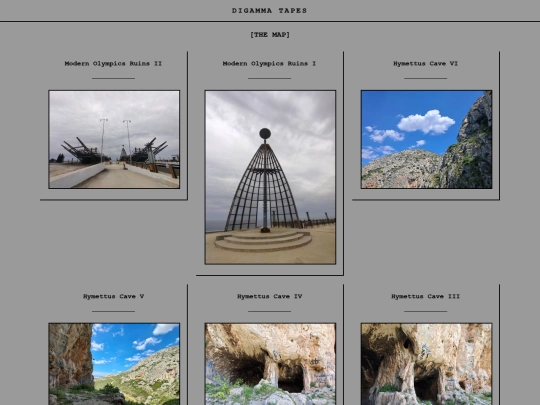
Task: Open the Modern Olympics Ruins I title
Action: [269, 63]
